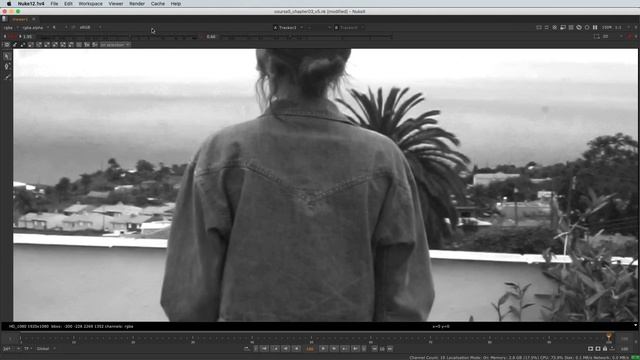Select the Viewer1 tab
The width and height of the screenshot is (640, 360).
[20, 19]
